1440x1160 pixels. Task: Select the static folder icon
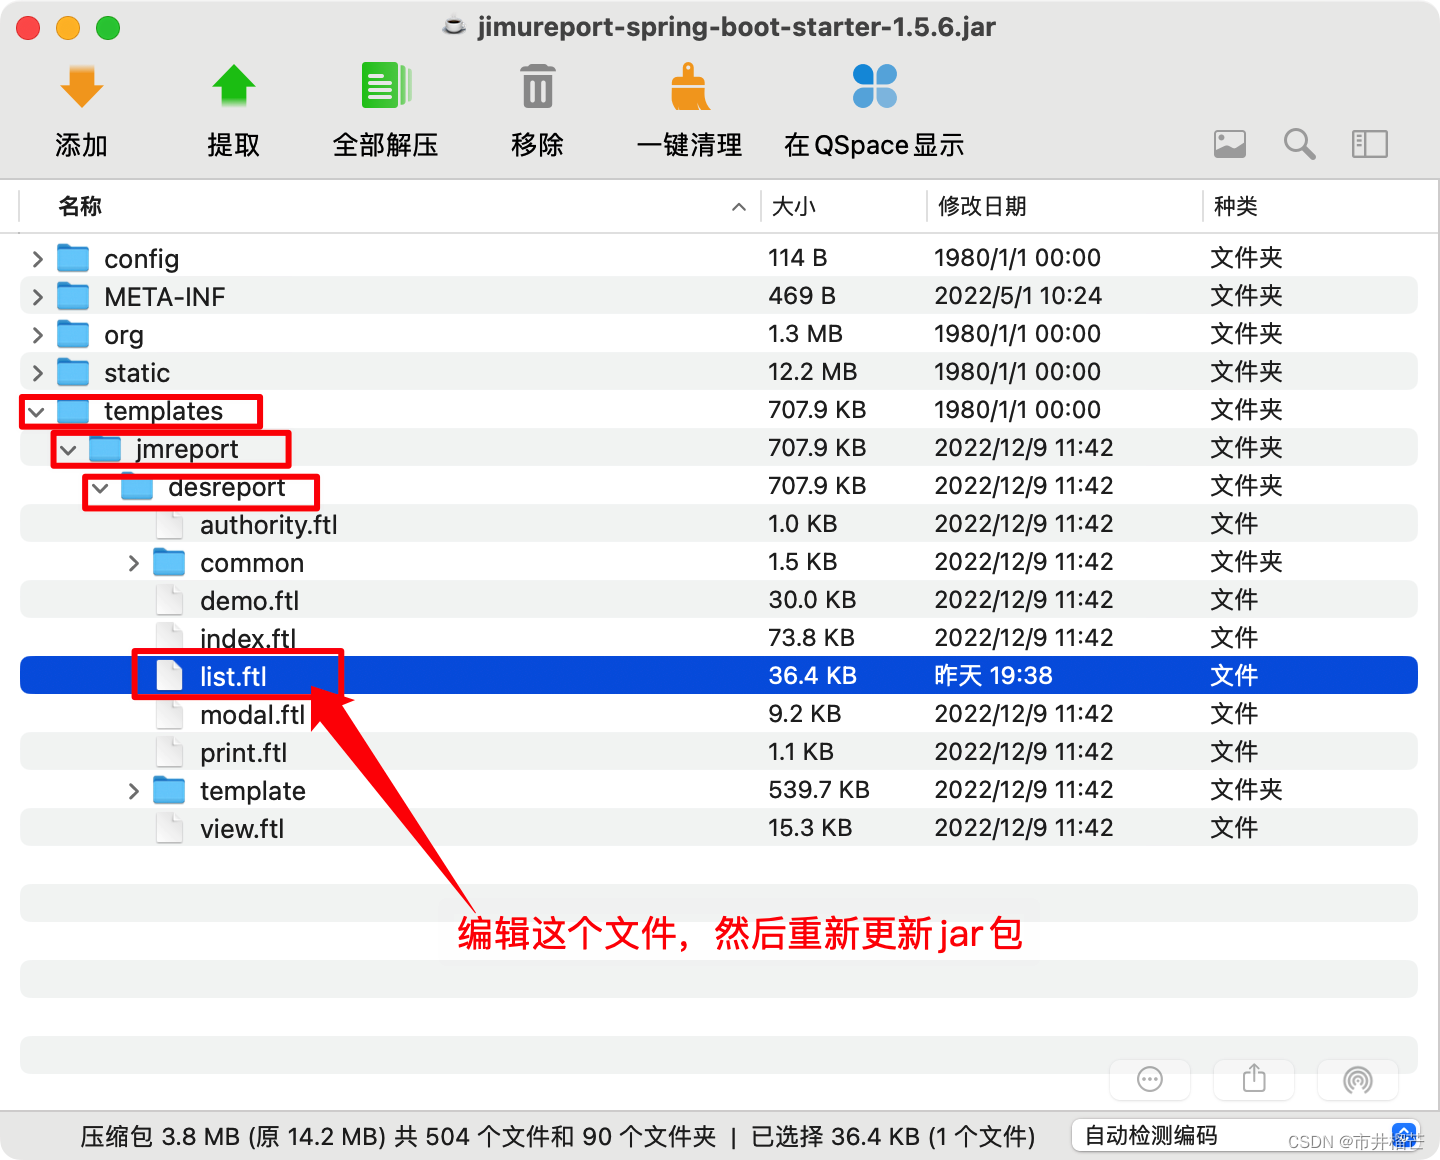point(73,372)
